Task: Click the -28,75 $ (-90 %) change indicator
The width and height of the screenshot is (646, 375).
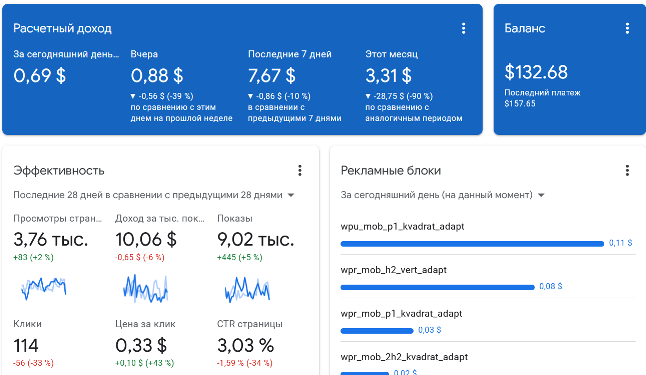Action: pyautogui.click(x=399, y=96)
